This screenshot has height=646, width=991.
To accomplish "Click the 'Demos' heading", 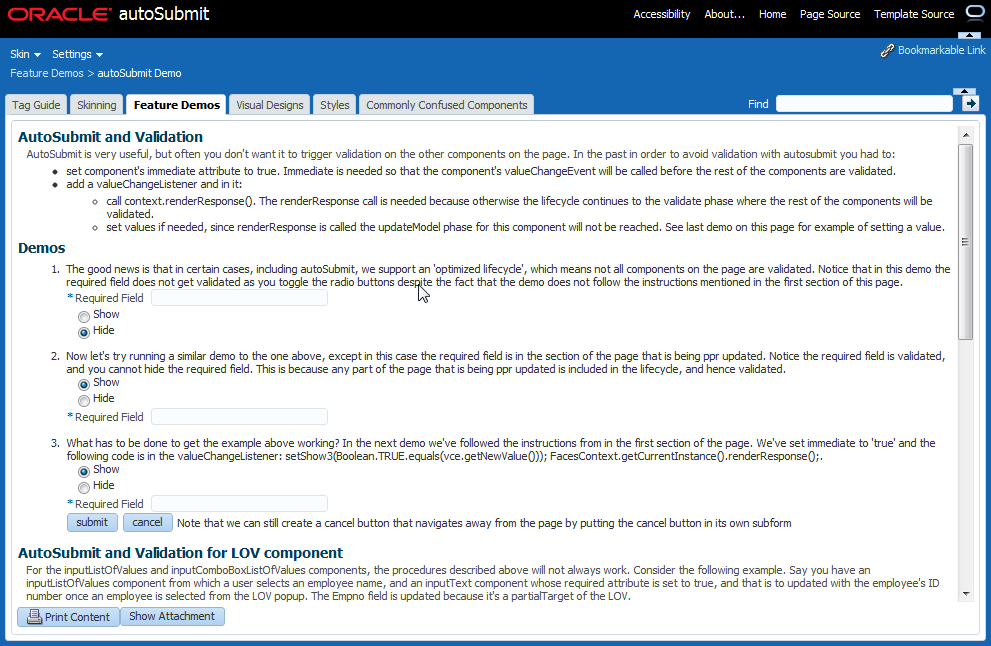I will [42, 248].
